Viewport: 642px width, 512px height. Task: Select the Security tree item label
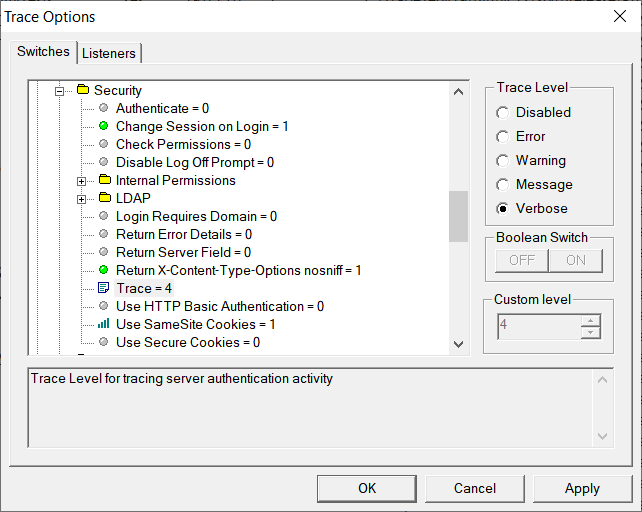[x=118, y=90]
